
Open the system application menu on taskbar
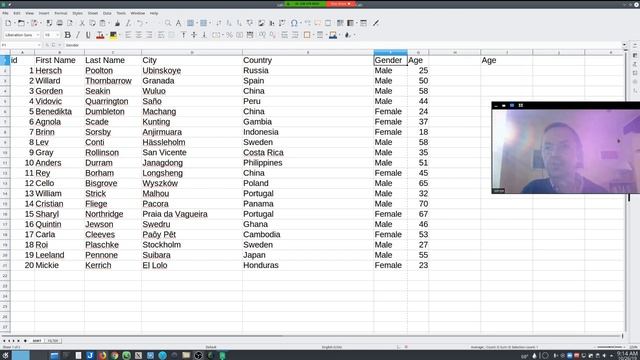(5, 356)
